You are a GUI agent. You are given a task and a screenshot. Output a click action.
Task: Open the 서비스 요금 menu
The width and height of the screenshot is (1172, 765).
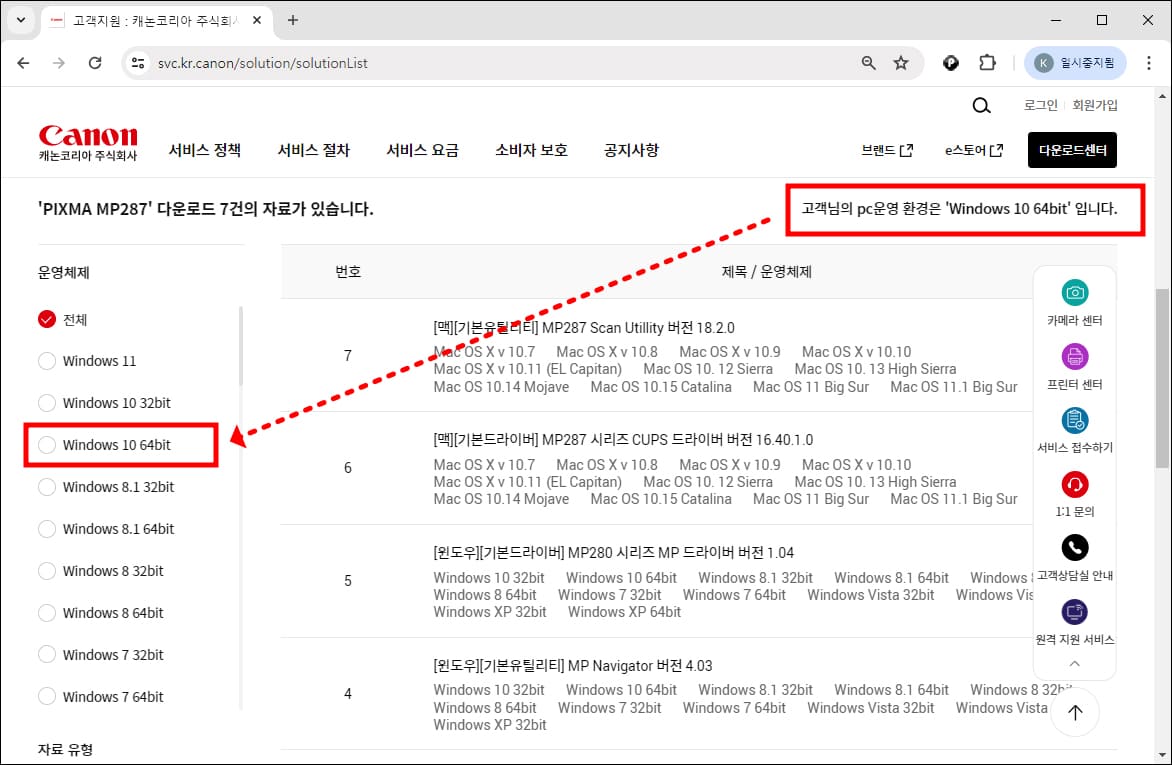[x=422, y=150]
